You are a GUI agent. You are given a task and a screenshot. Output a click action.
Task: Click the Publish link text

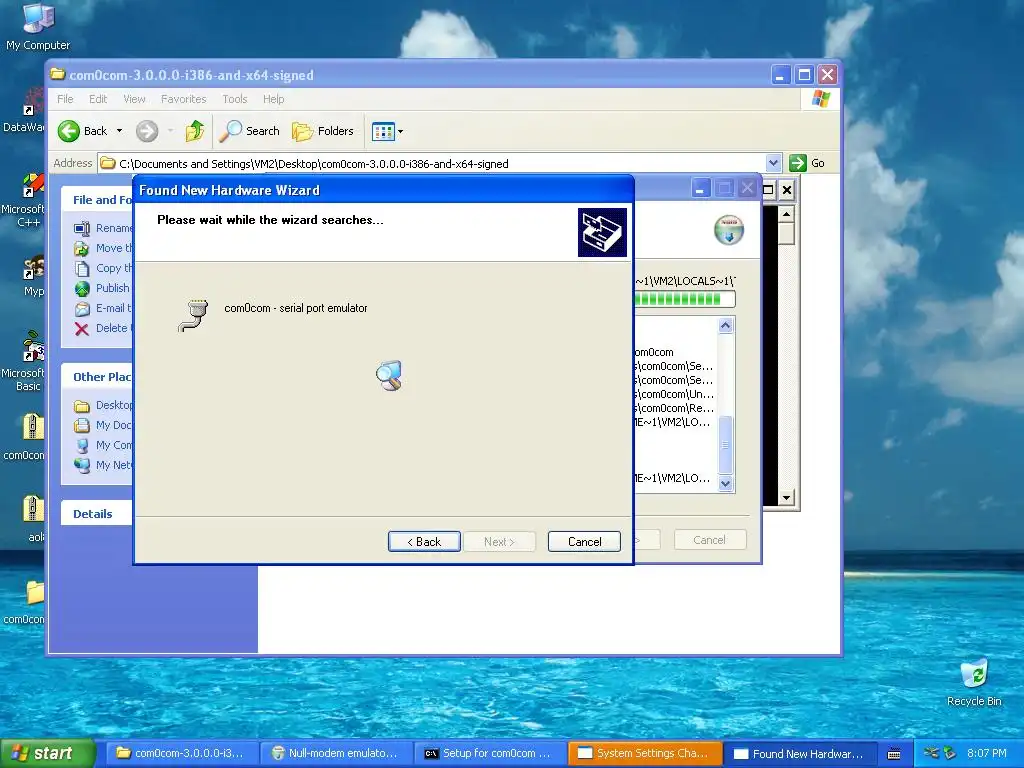(112, 288)
